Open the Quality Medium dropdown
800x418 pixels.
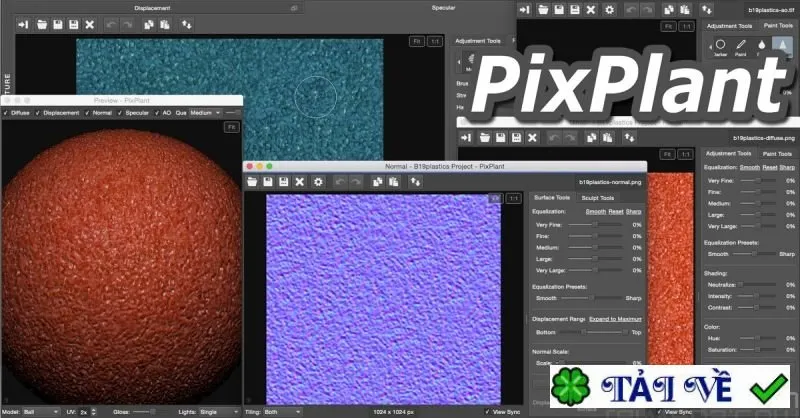point(205,113)
